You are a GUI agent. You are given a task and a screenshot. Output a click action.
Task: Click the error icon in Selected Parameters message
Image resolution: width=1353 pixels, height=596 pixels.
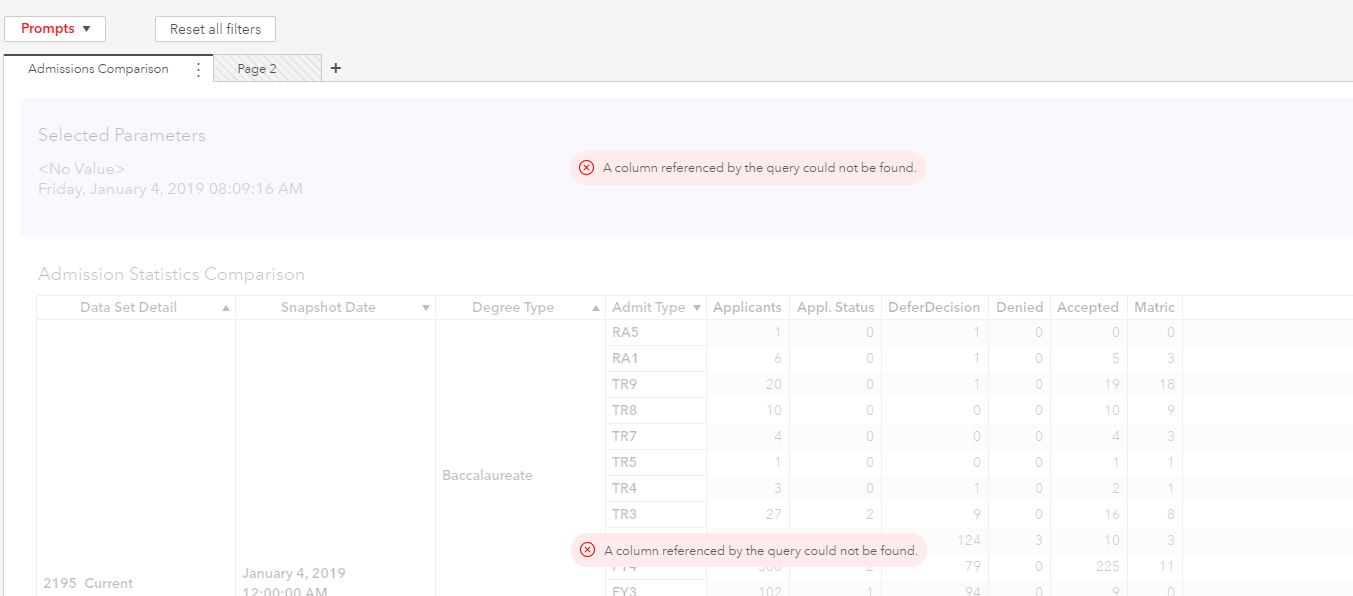tap(587, 168)
